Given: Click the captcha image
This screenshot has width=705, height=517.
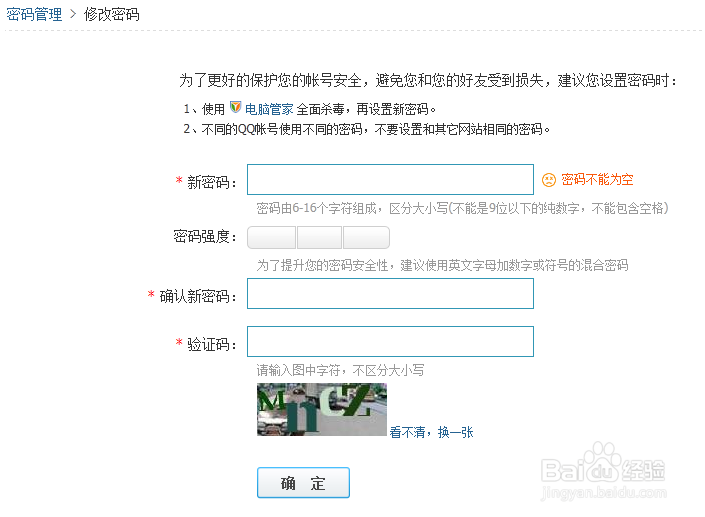Looking at the screenshot, I should [x=321, y=409].
